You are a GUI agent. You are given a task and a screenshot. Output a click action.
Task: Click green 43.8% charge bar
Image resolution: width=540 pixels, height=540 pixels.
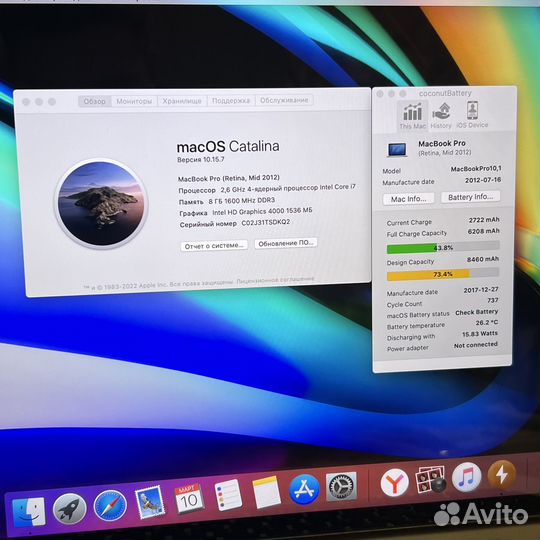click(x=443, y=248)
